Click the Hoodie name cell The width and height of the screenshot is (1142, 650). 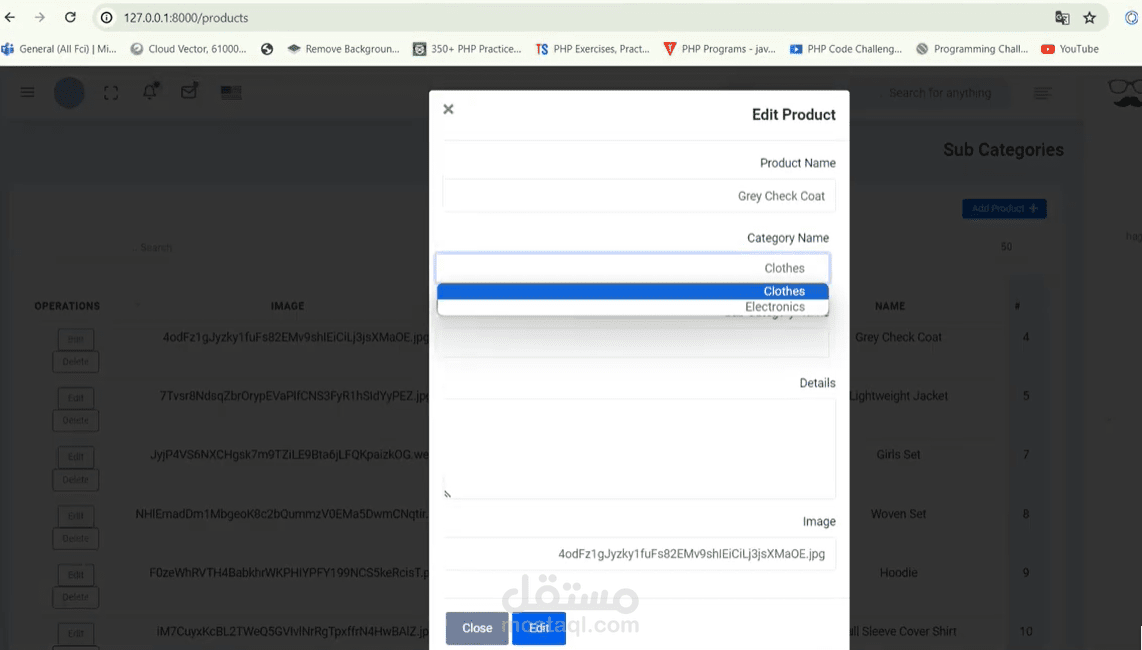(898, 573)
